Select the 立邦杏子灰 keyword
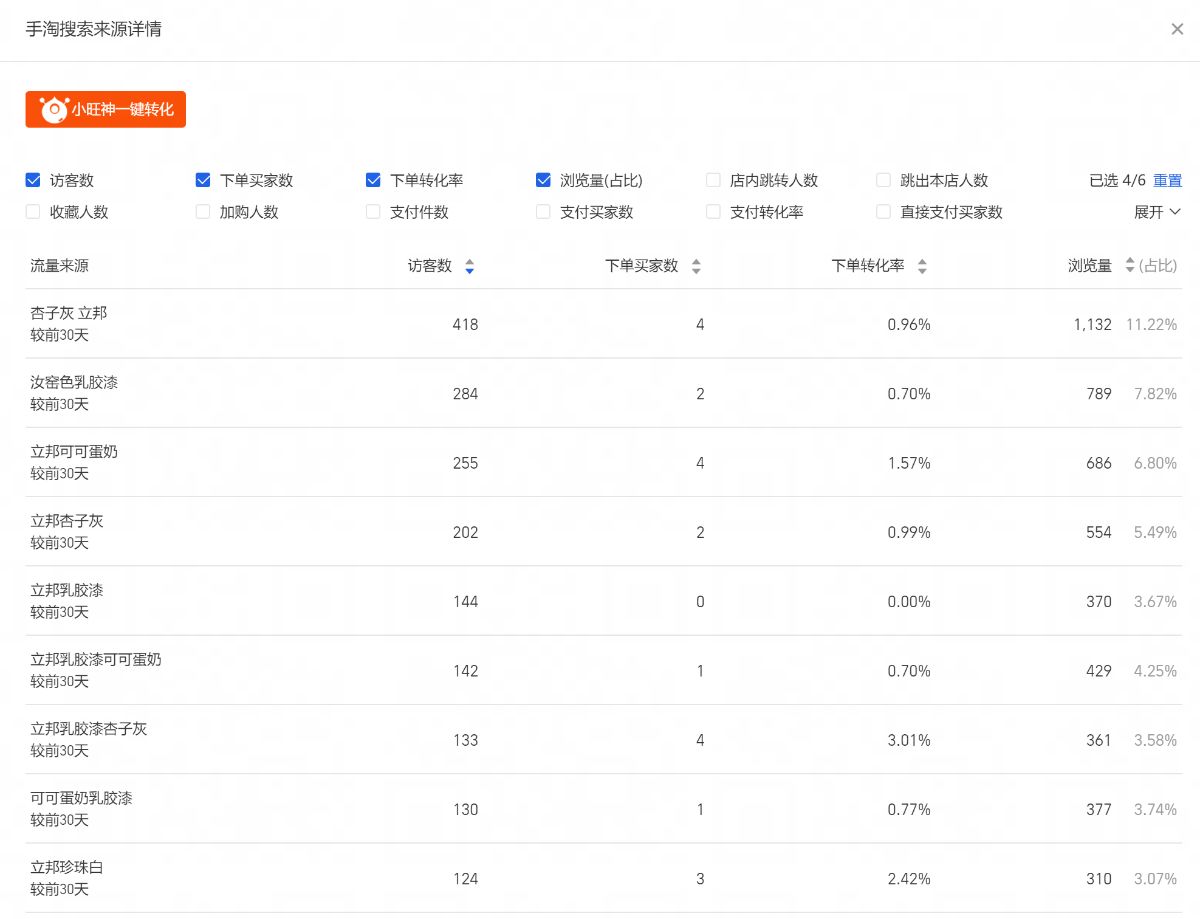 pos(67,521)
